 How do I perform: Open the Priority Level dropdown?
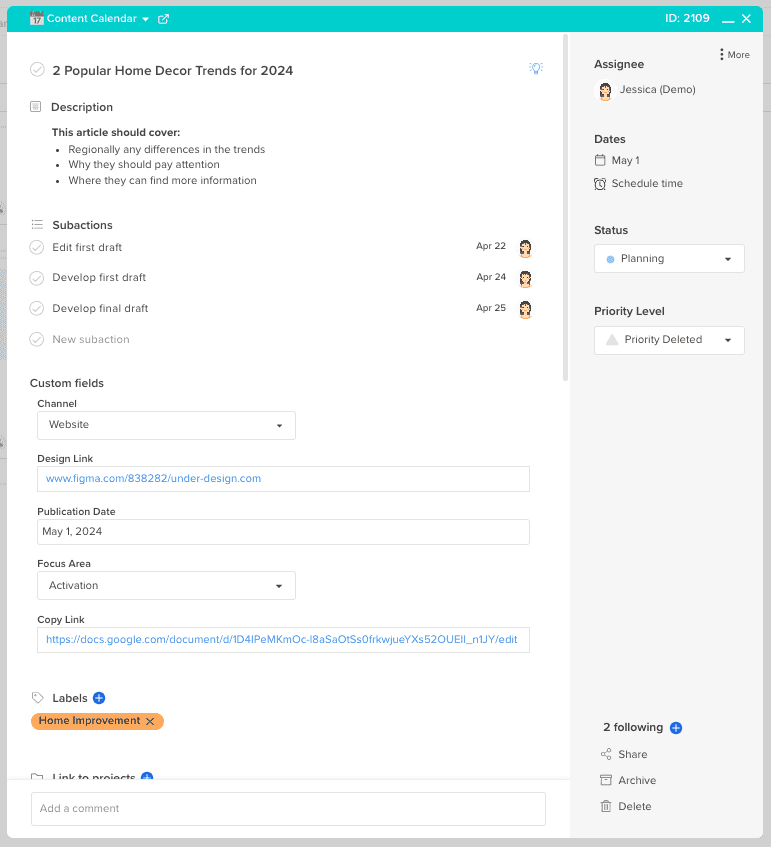(669, 340)
